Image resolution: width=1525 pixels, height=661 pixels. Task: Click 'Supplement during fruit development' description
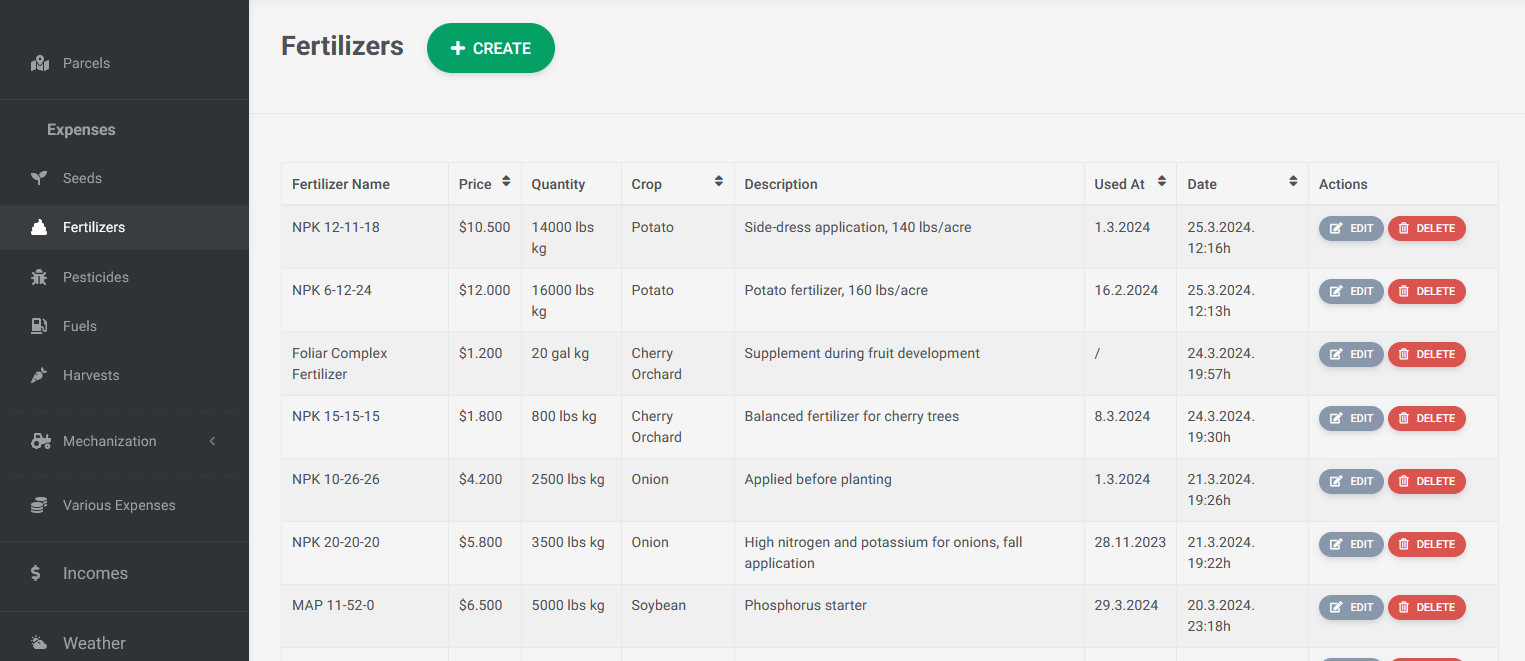(x=862, y=353)
